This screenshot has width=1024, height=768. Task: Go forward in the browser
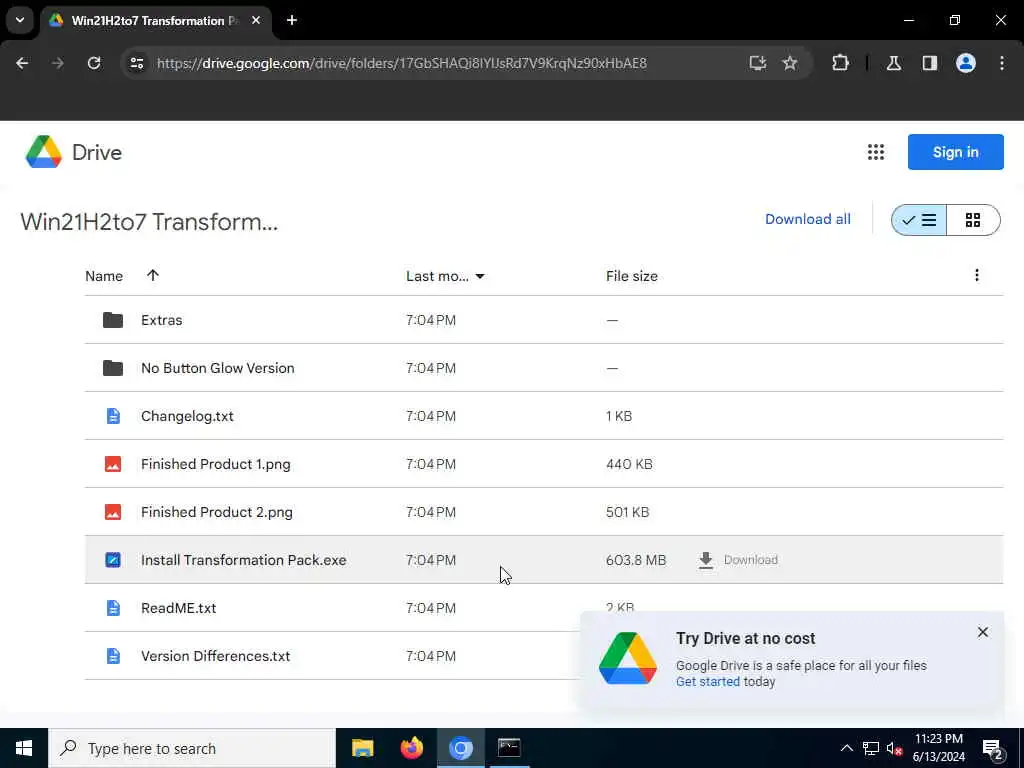pyautogui.click(x=57, y=63)
